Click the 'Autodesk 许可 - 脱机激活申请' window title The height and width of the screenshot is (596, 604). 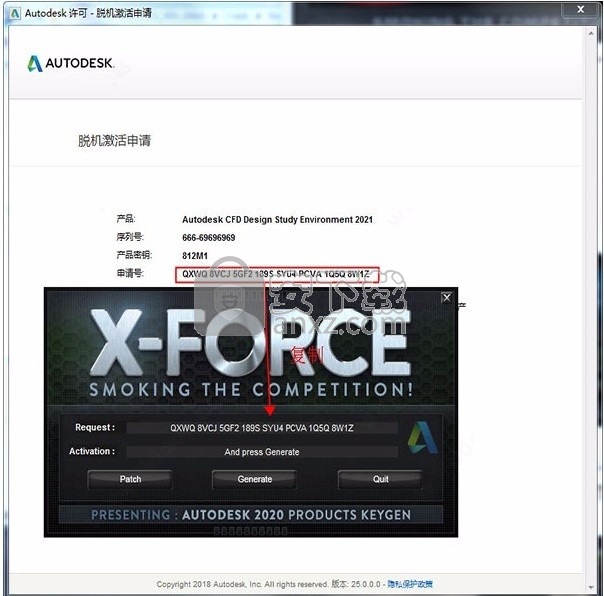[88, 13]
